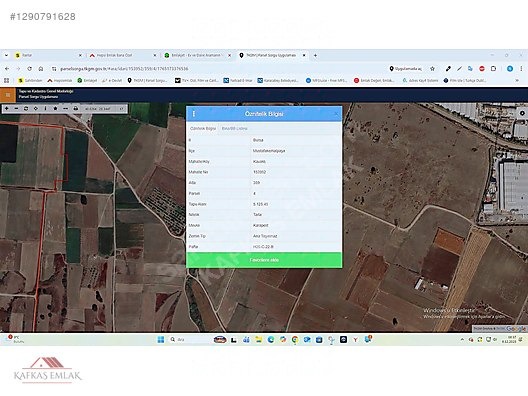Image resolution: width=528 pixels, height=396 pixels.
Task: Open File Explorer from the taskbar
Action: click(x=258, y=339)
